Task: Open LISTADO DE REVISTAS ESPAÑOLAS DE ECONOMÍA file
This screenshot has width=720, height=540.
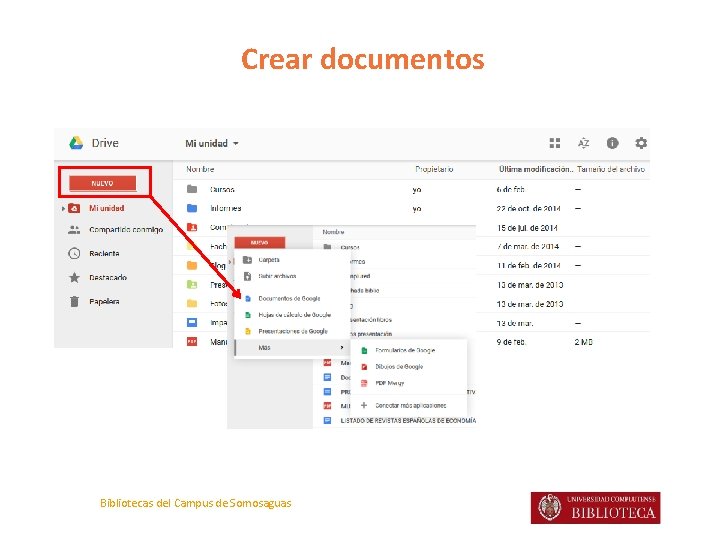Action: click(408, 420)
